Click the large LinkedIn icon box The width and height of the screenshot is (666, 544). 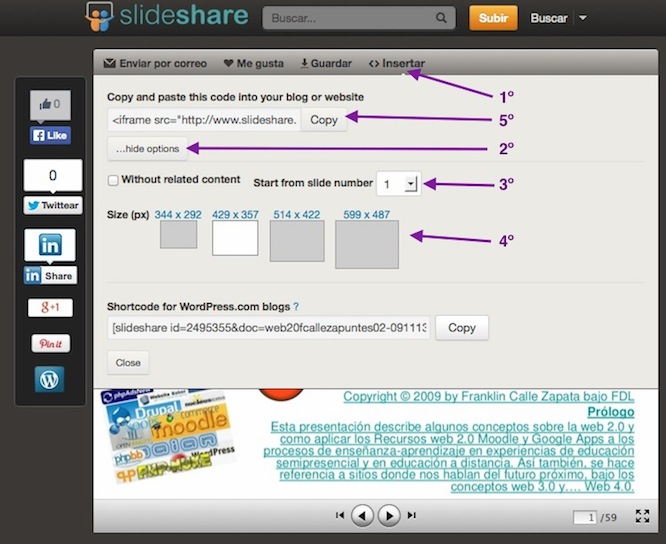coord(50,245)
